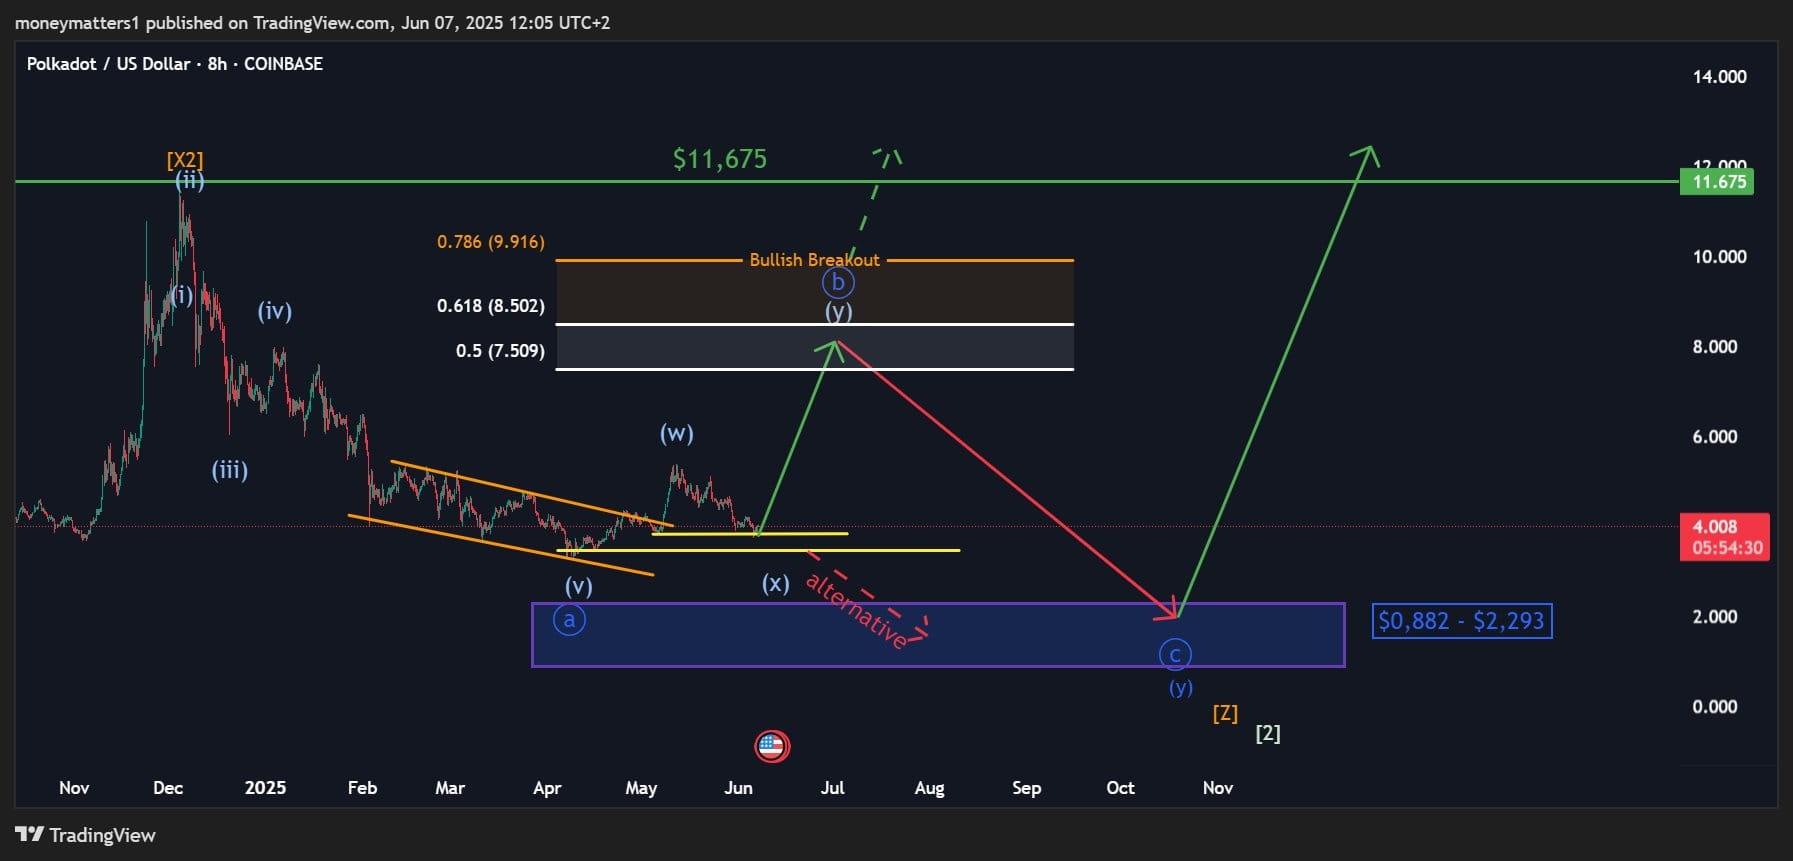Click the '0.618 (8.502)' Fibonacci label

(x=491, y=306)
